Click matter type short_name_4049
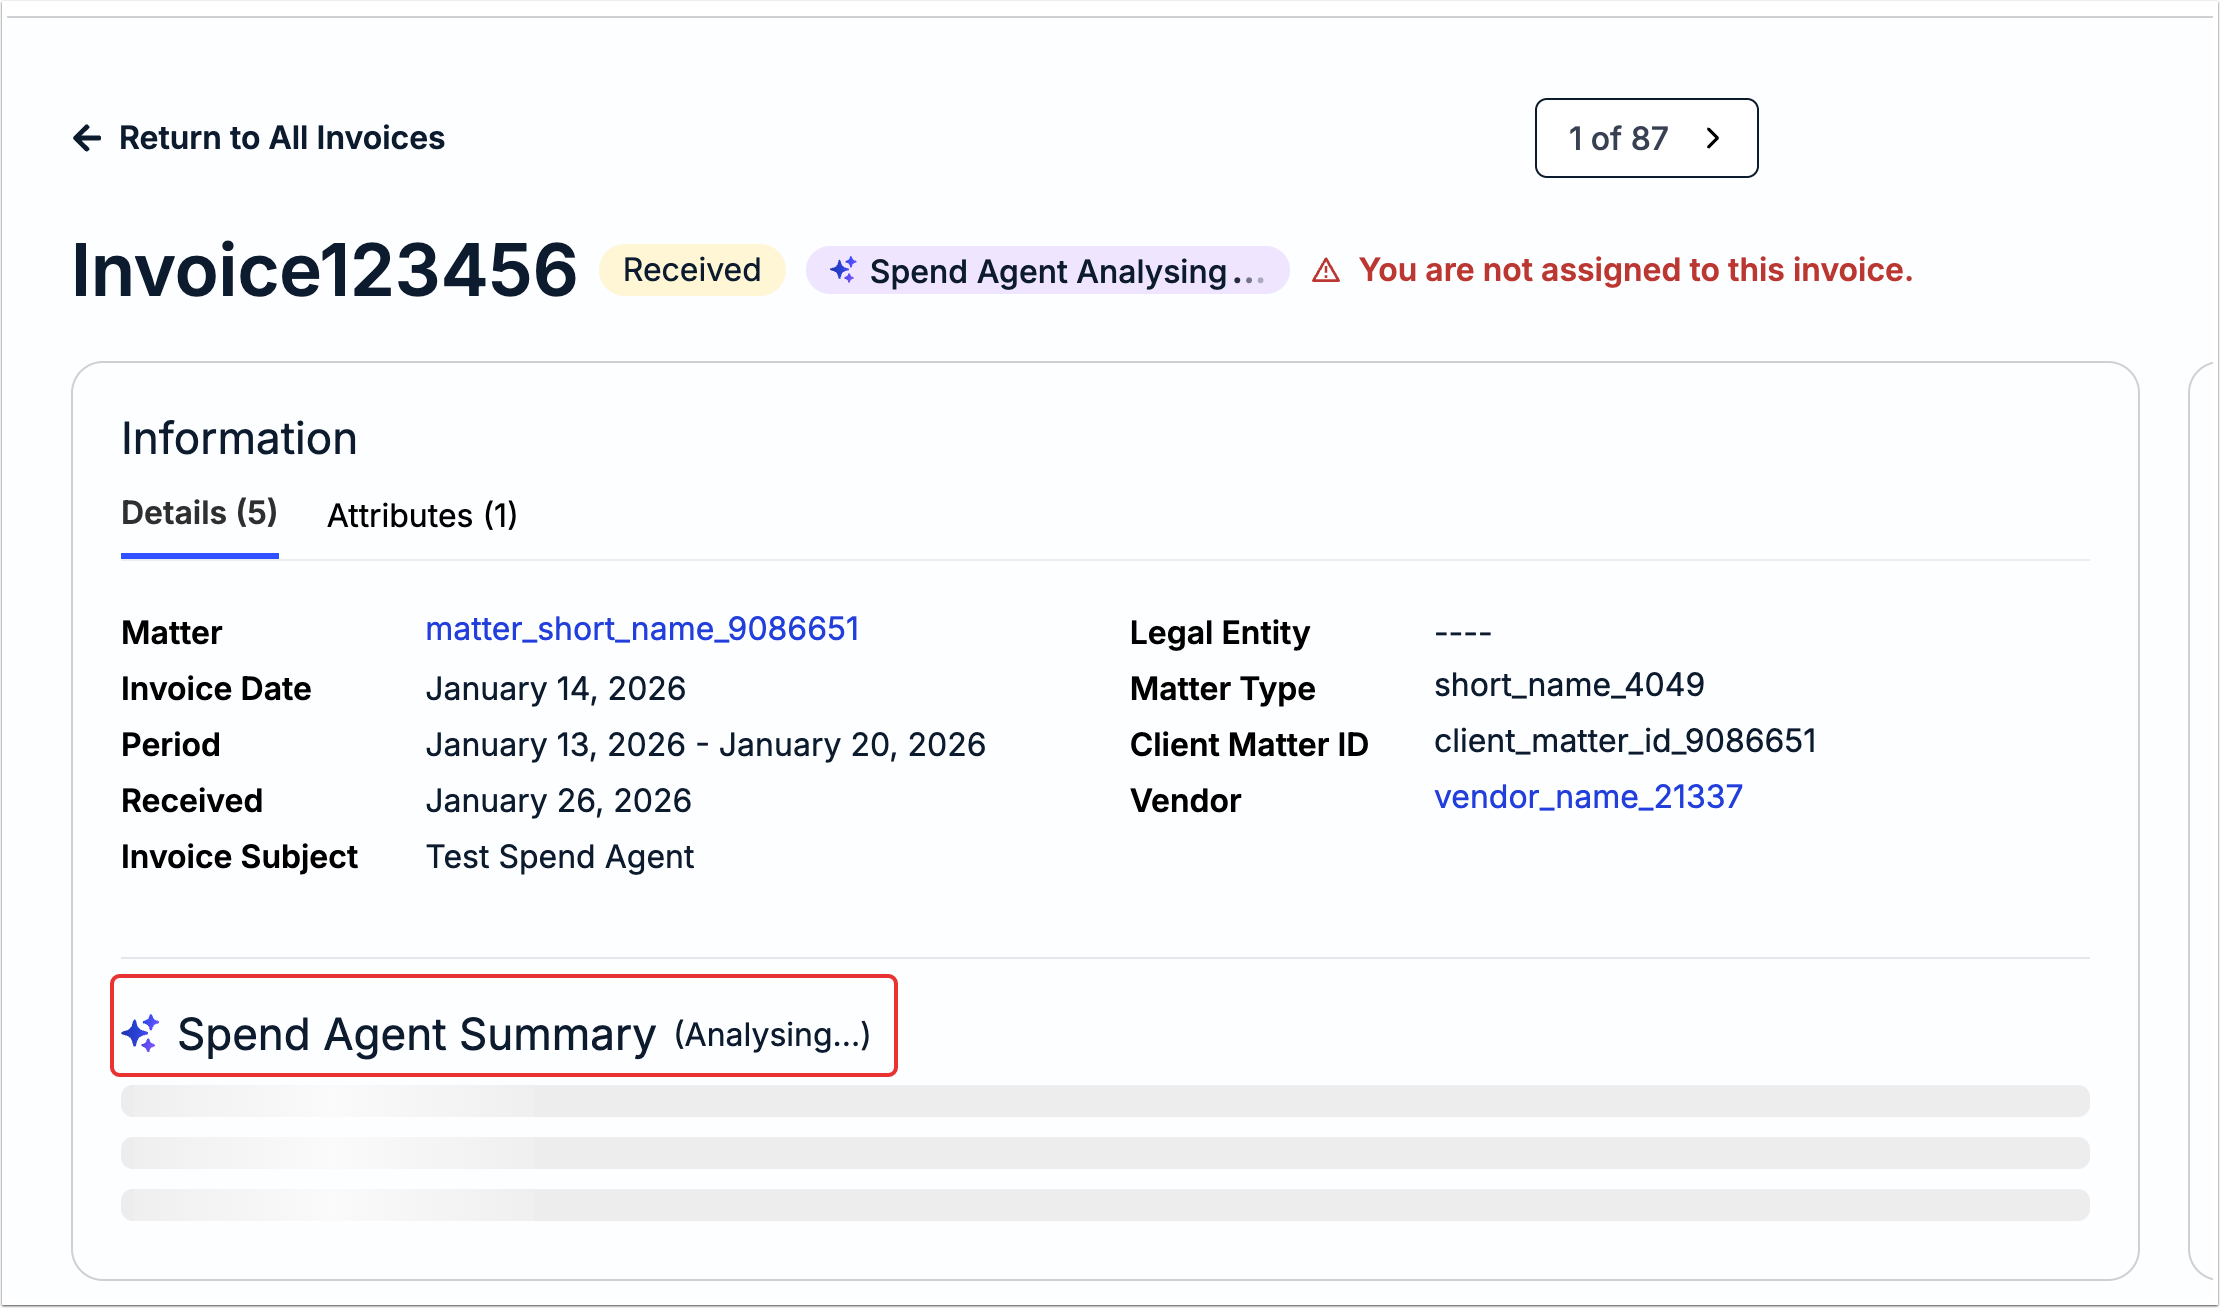This screenshot has height=1308, width=2220. [x=1569, y=685]
